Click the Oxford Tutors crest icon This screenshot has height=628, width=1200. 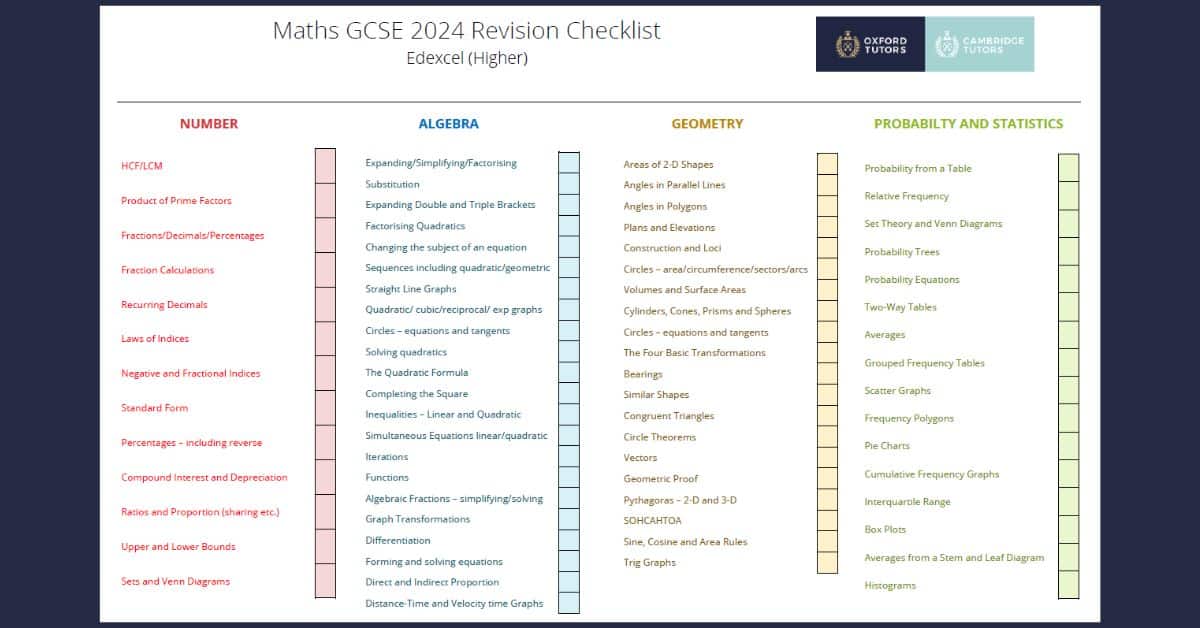(x=848, y=45)
